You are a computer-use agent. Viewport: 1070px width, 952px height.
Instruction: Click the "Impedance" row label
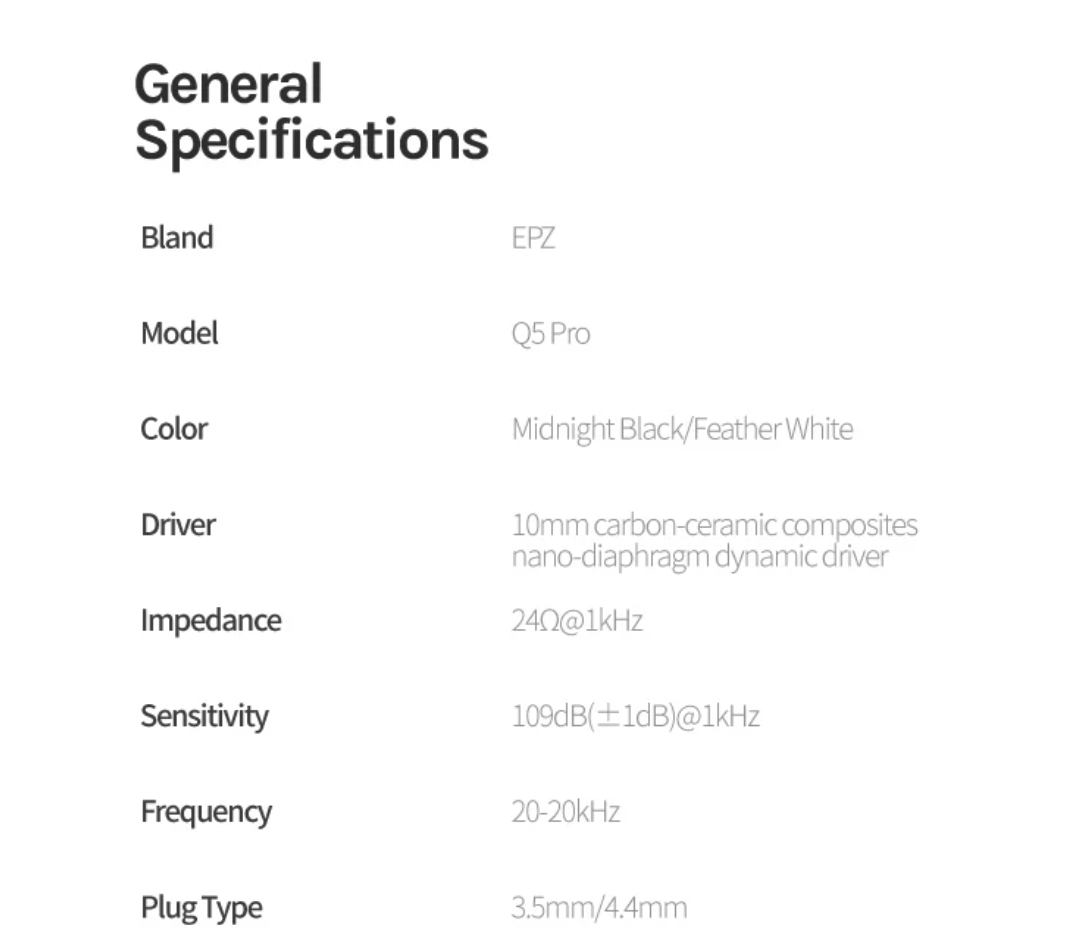tap(211, 620)
